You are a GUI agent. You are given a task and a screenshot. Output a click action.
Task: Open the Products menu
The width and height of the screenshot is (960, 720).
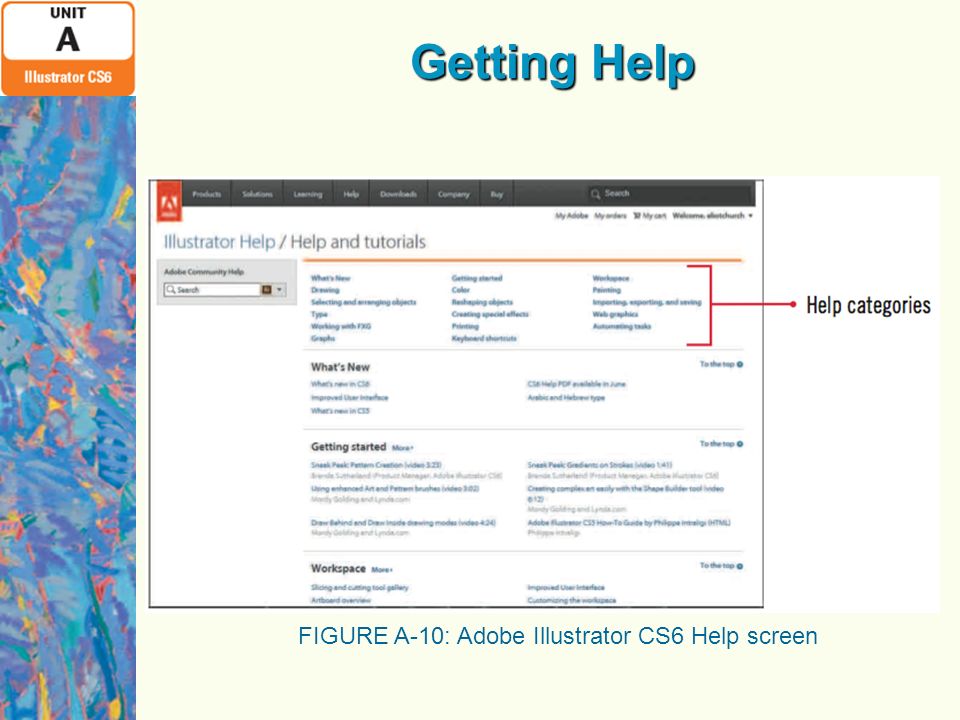point(206,194)
